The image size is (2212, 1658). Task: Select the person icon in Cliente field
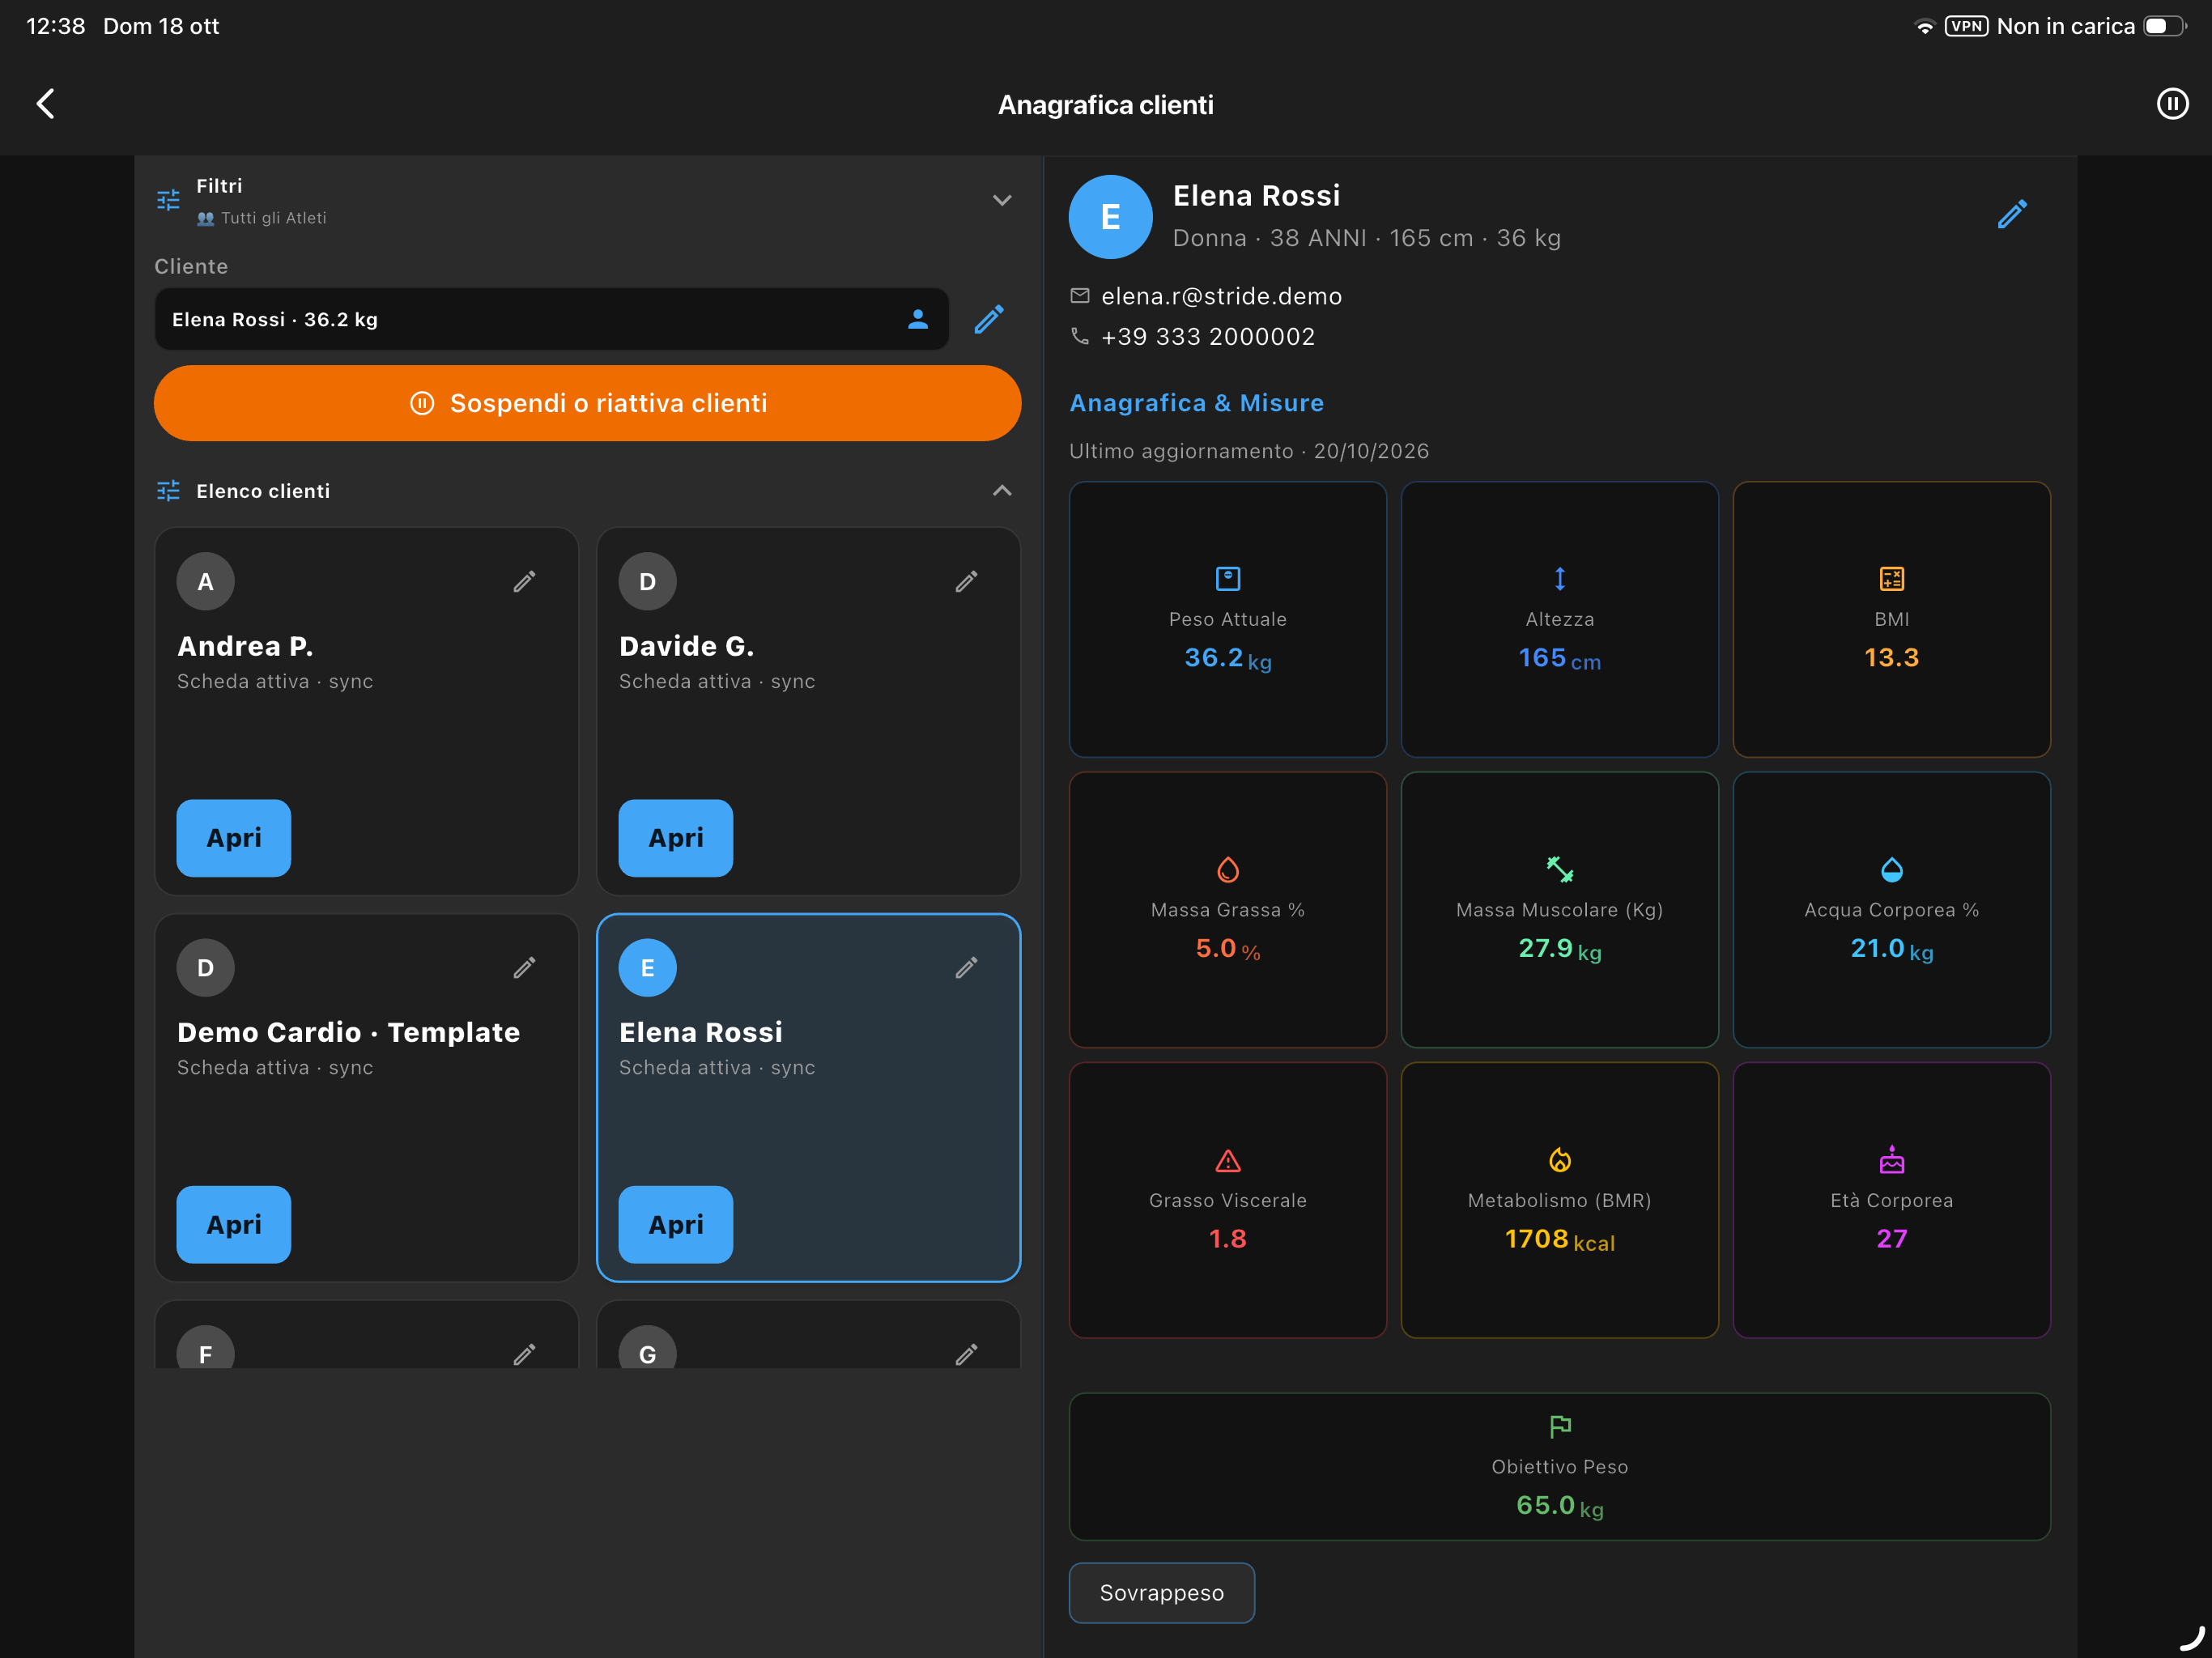point(917,319)
